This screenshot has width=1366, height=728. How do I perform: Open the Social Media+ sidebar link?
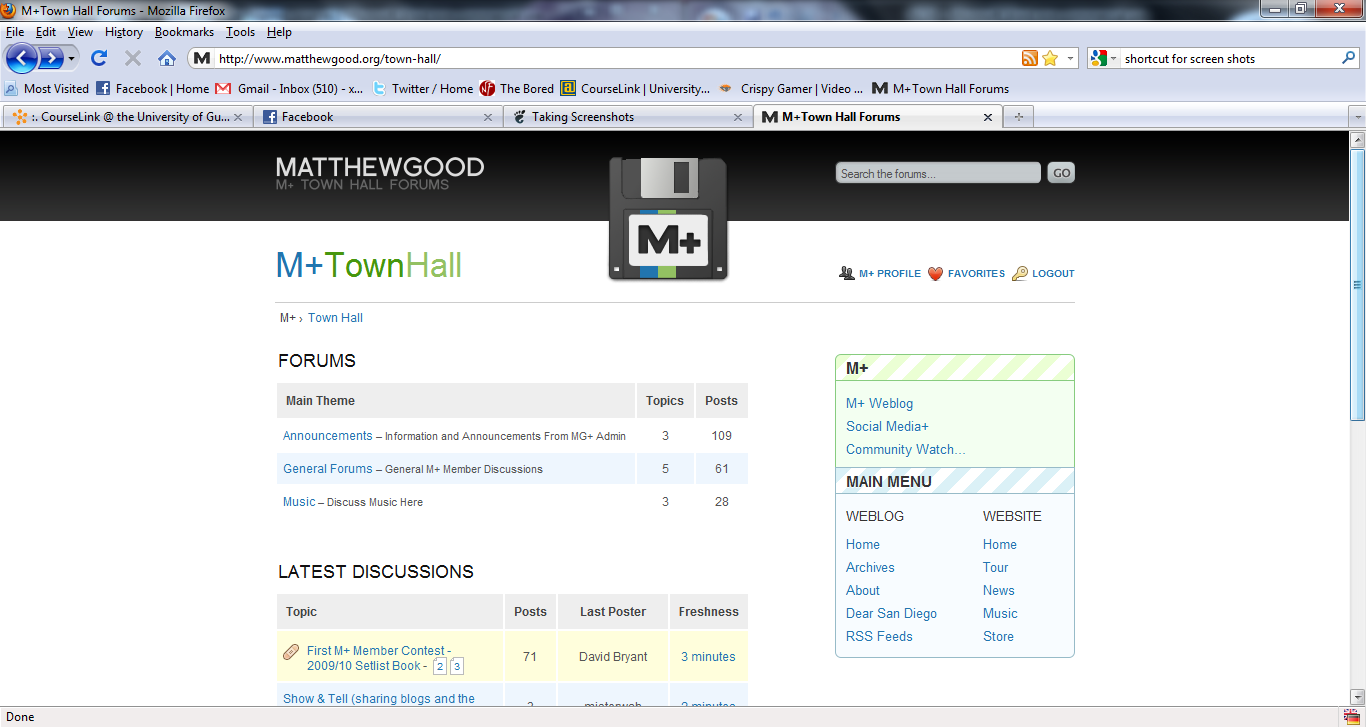click(887, 427)
